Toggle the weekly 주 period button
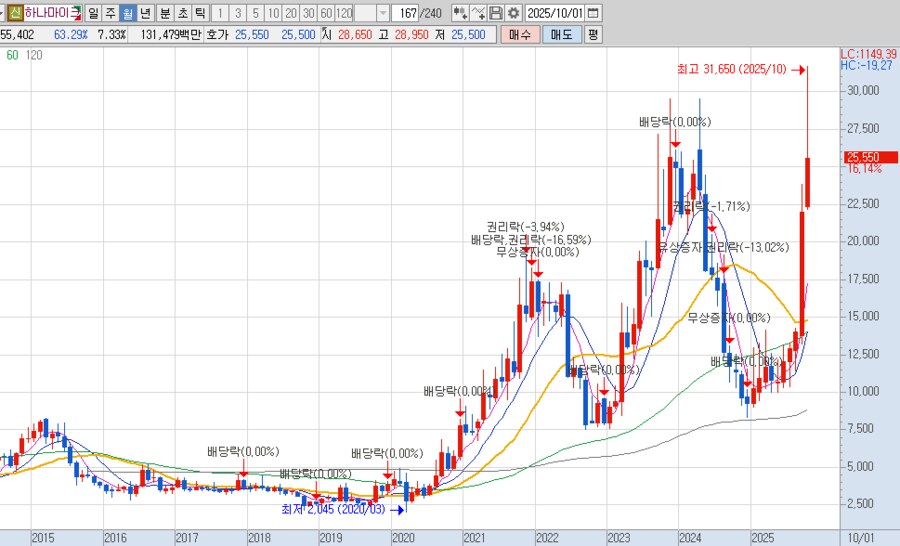The height and width of the screenshot is (546, 900). [x=110, y=13]
